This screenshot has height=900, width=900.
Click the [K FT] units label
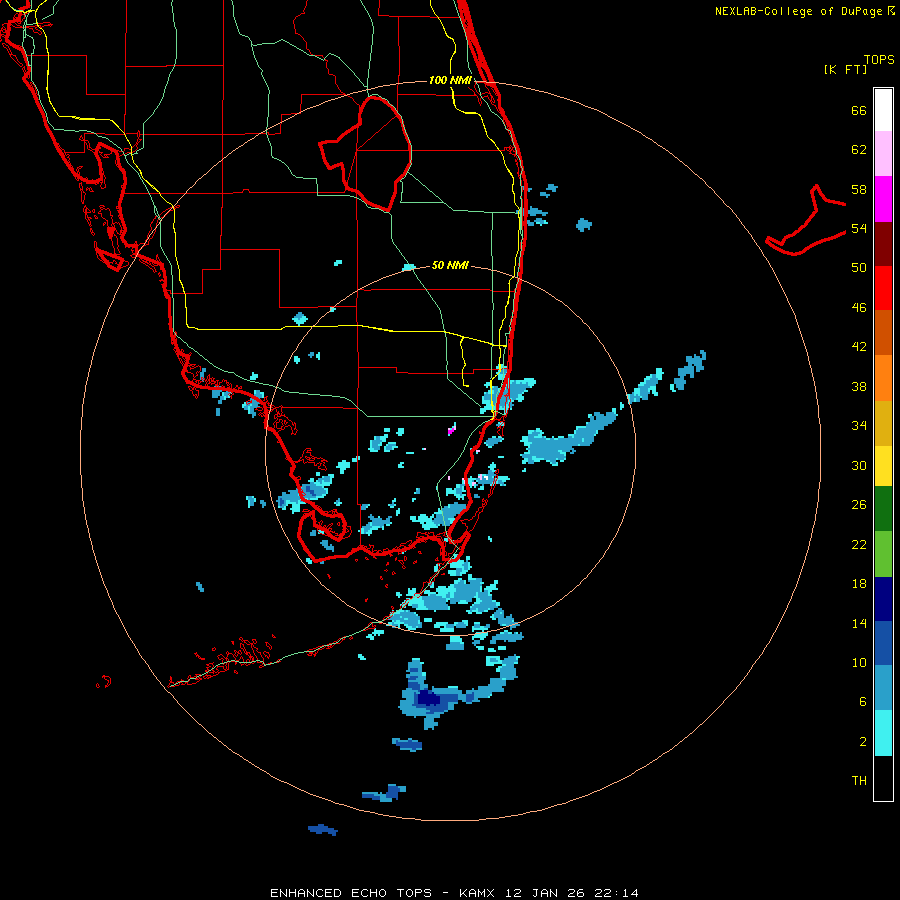[x=845, y=69]
